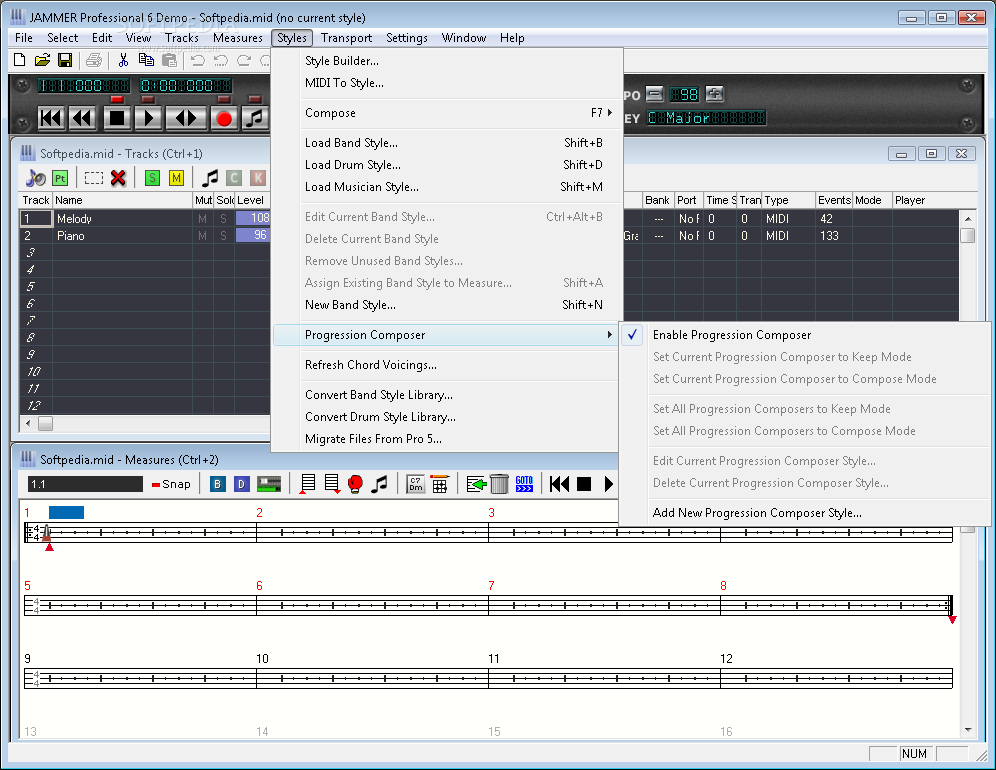Click the blue D icon in Measures toolbar
Viewport: 996px width, 770px height.
point(241,484)
